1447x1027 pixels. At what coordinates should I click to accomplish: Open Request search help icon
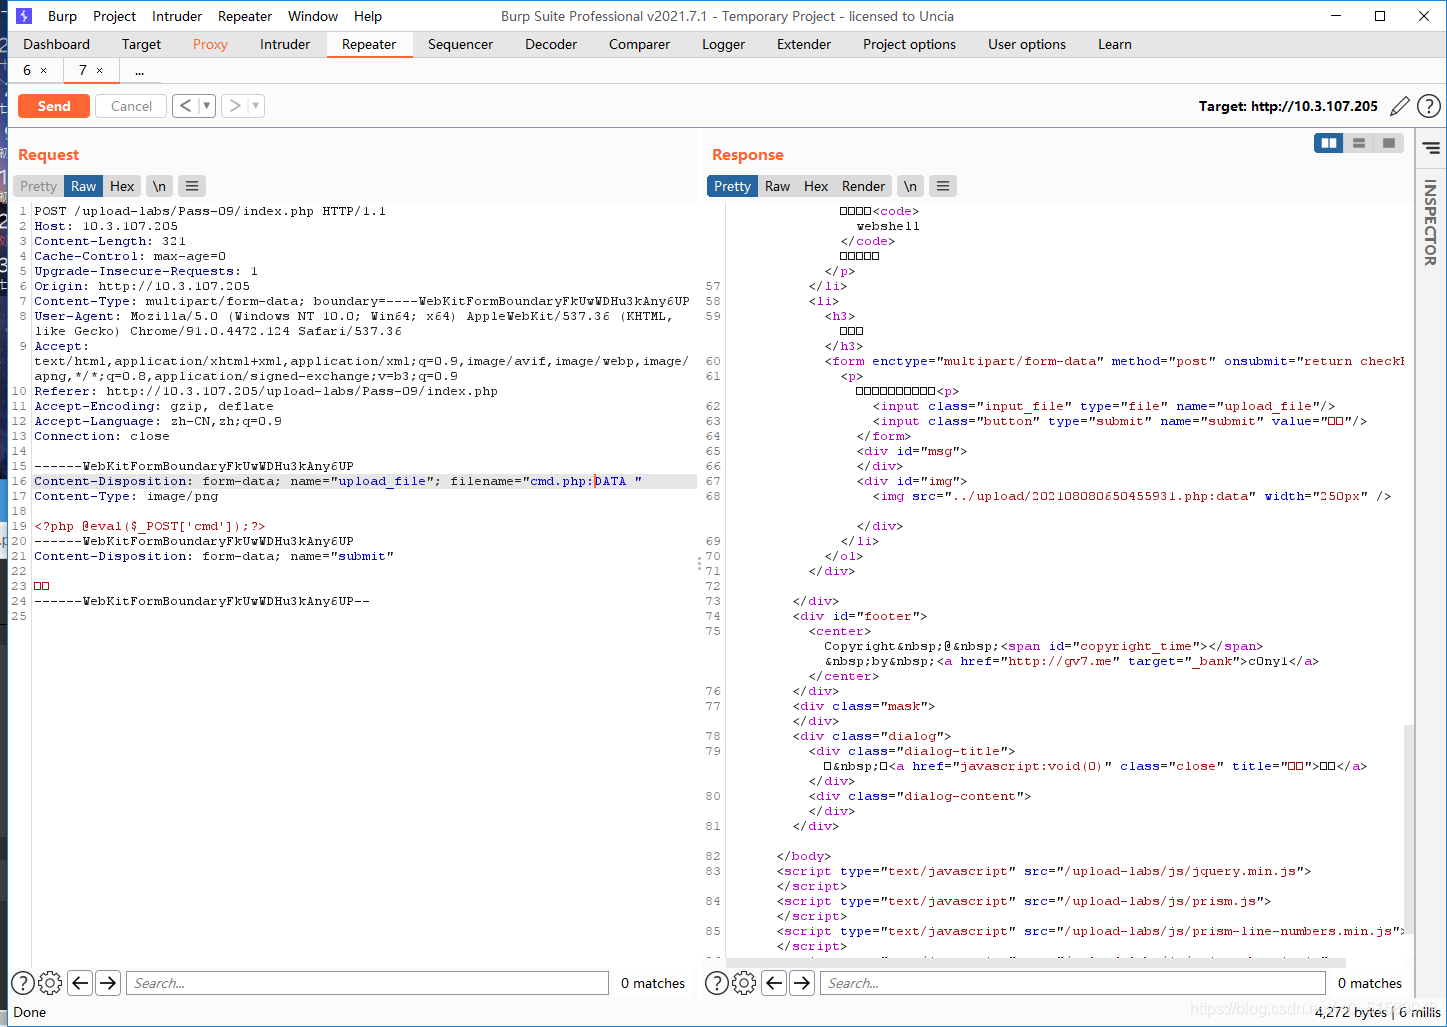pos(23,983)
